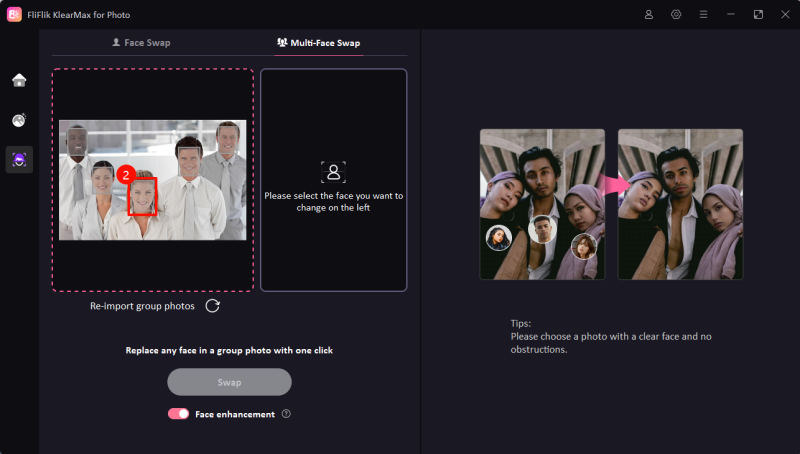Click Face enhancement help question mark

pos(286,414)
